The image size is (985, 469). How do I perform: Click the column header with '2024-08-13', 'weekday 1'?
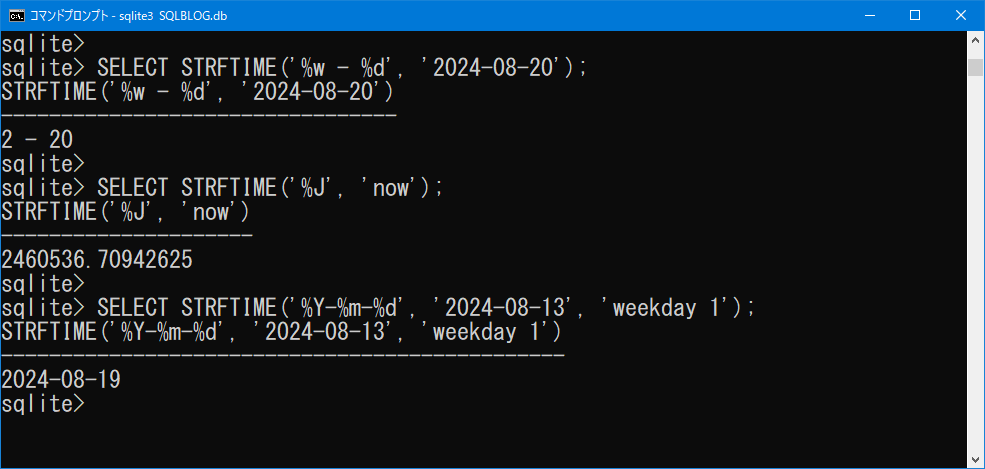[282, 332]
